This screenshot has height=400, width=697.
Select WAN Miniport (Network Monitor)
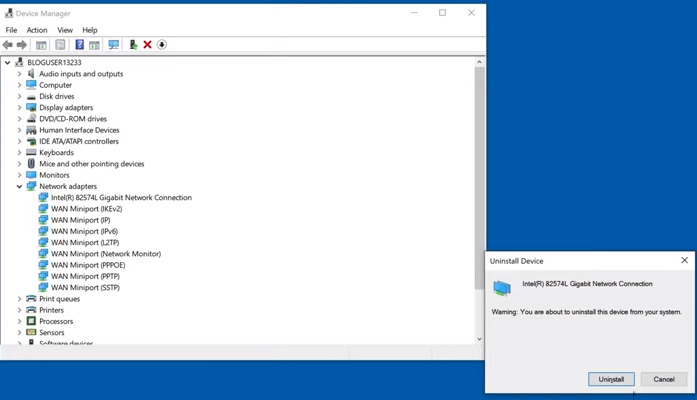106,254
